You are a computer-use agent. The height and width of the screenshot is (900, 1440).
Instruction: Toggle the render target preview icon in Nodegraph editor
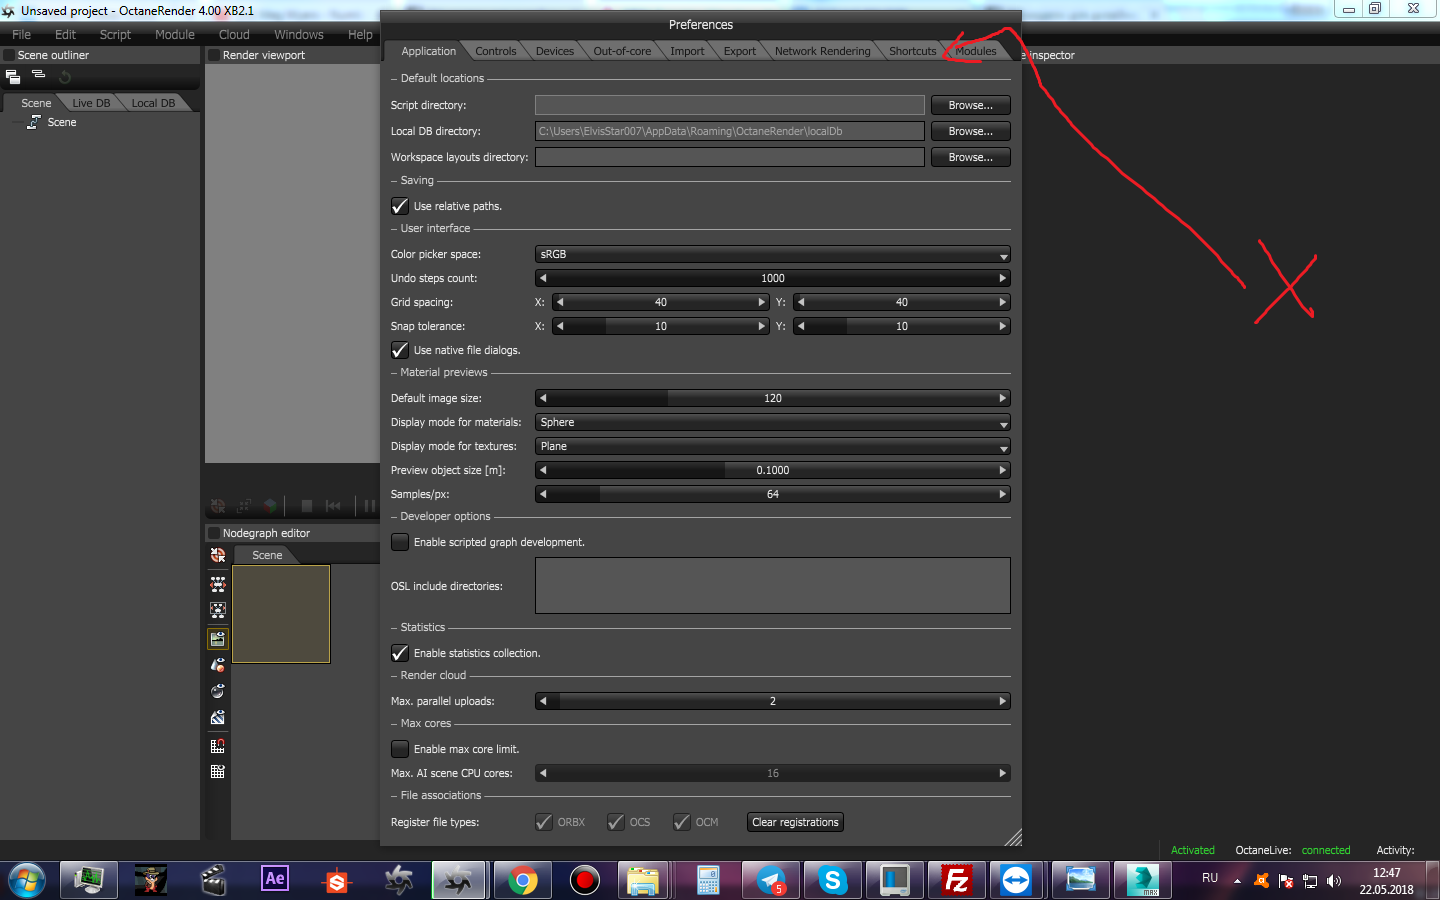pyautogui.click(x=218, y=638)
